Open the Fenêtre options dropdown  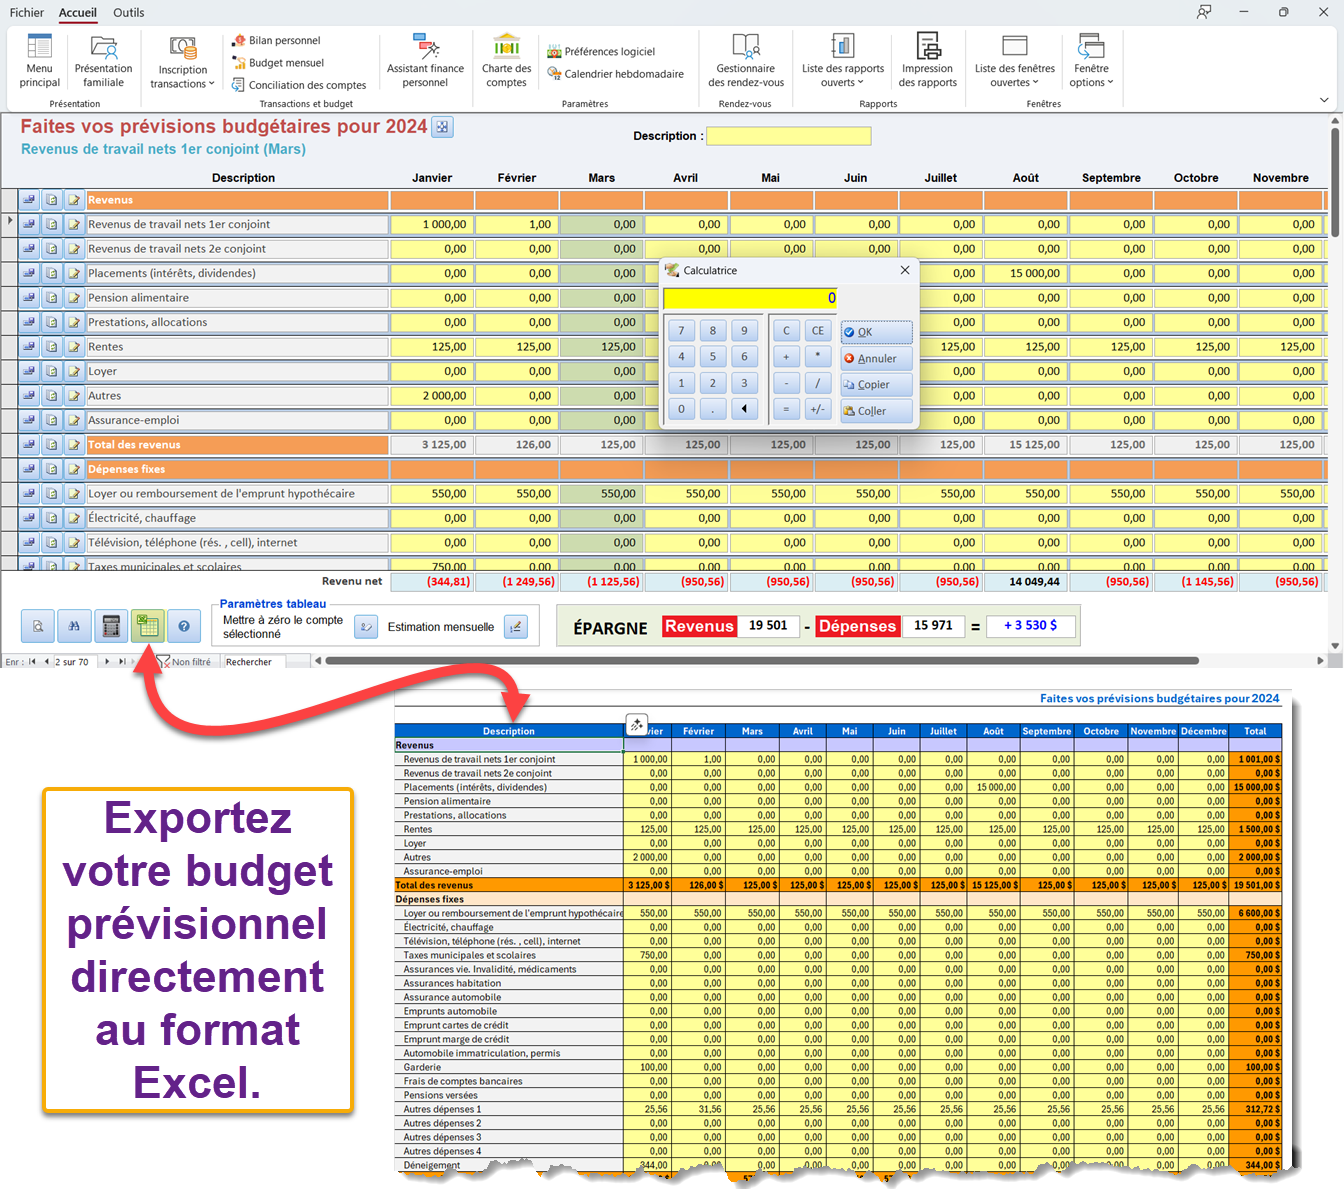tap(1090, 76)
